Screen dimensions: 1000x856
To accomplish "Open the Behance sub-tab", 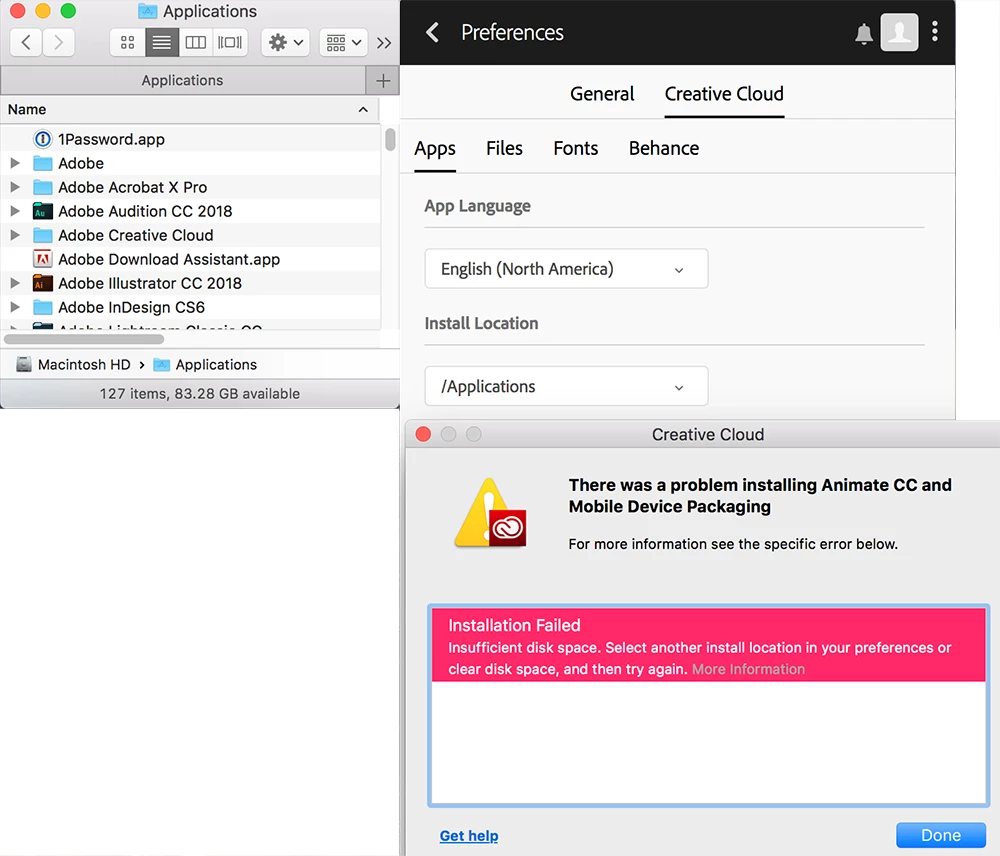I will click(x=663, y=149).
